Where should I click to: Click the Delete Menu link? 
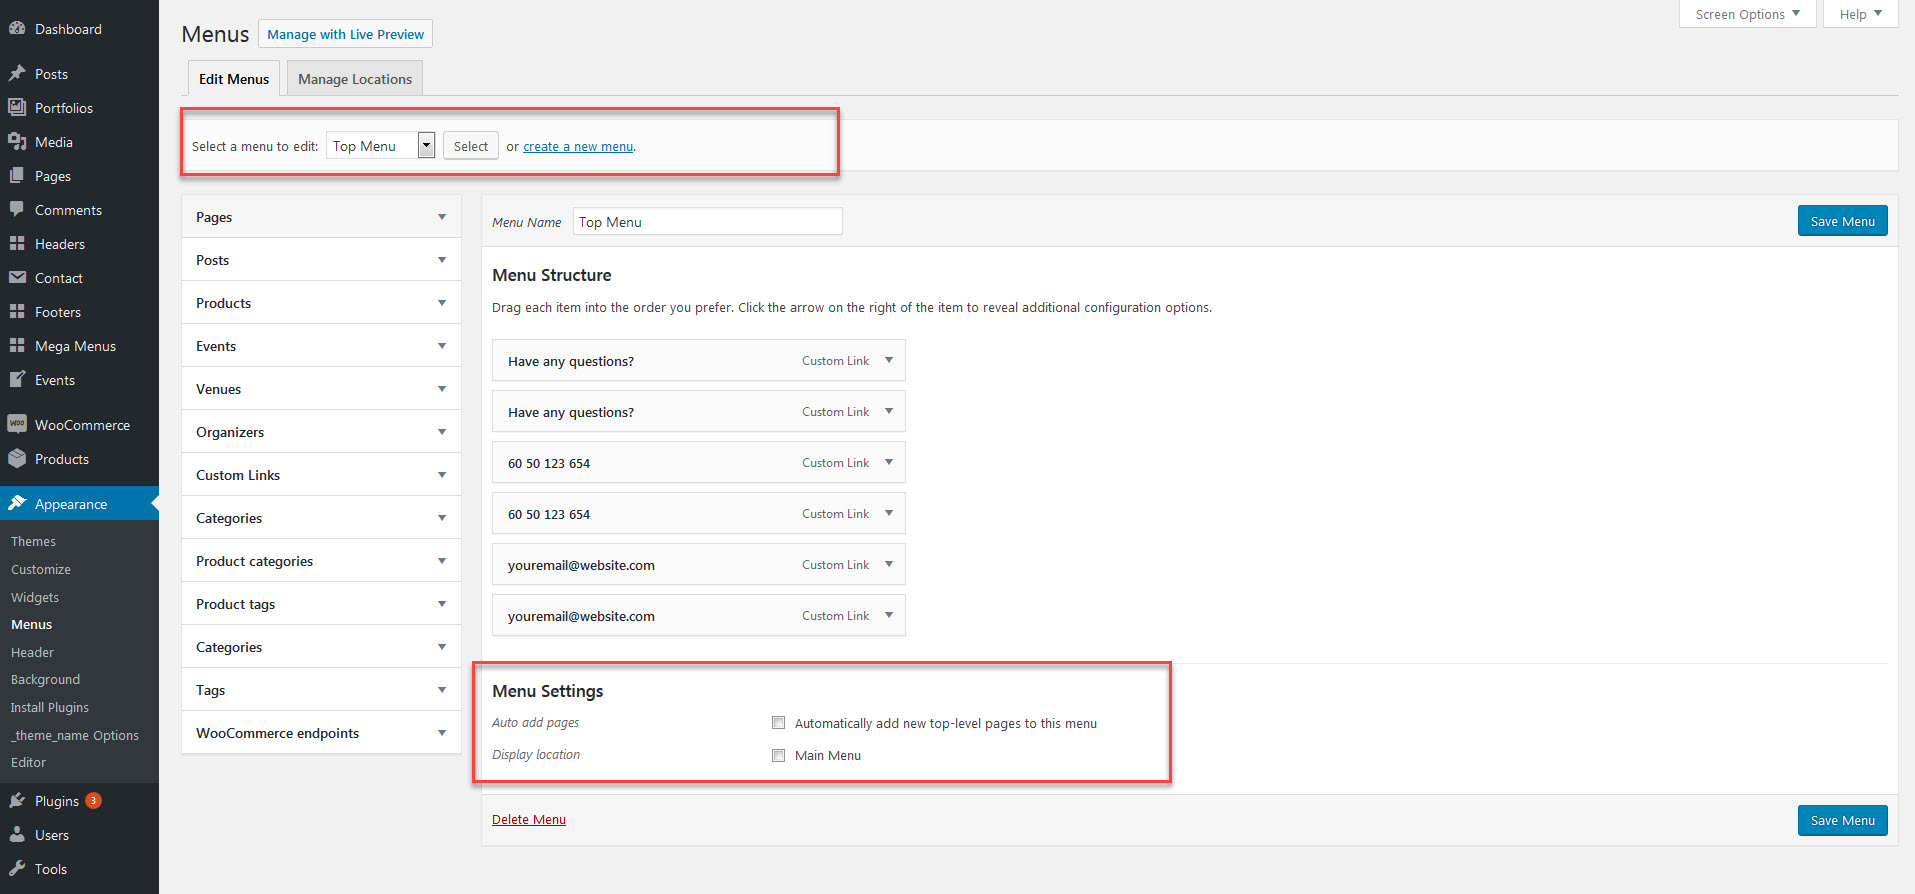click(x=529, y=819)
